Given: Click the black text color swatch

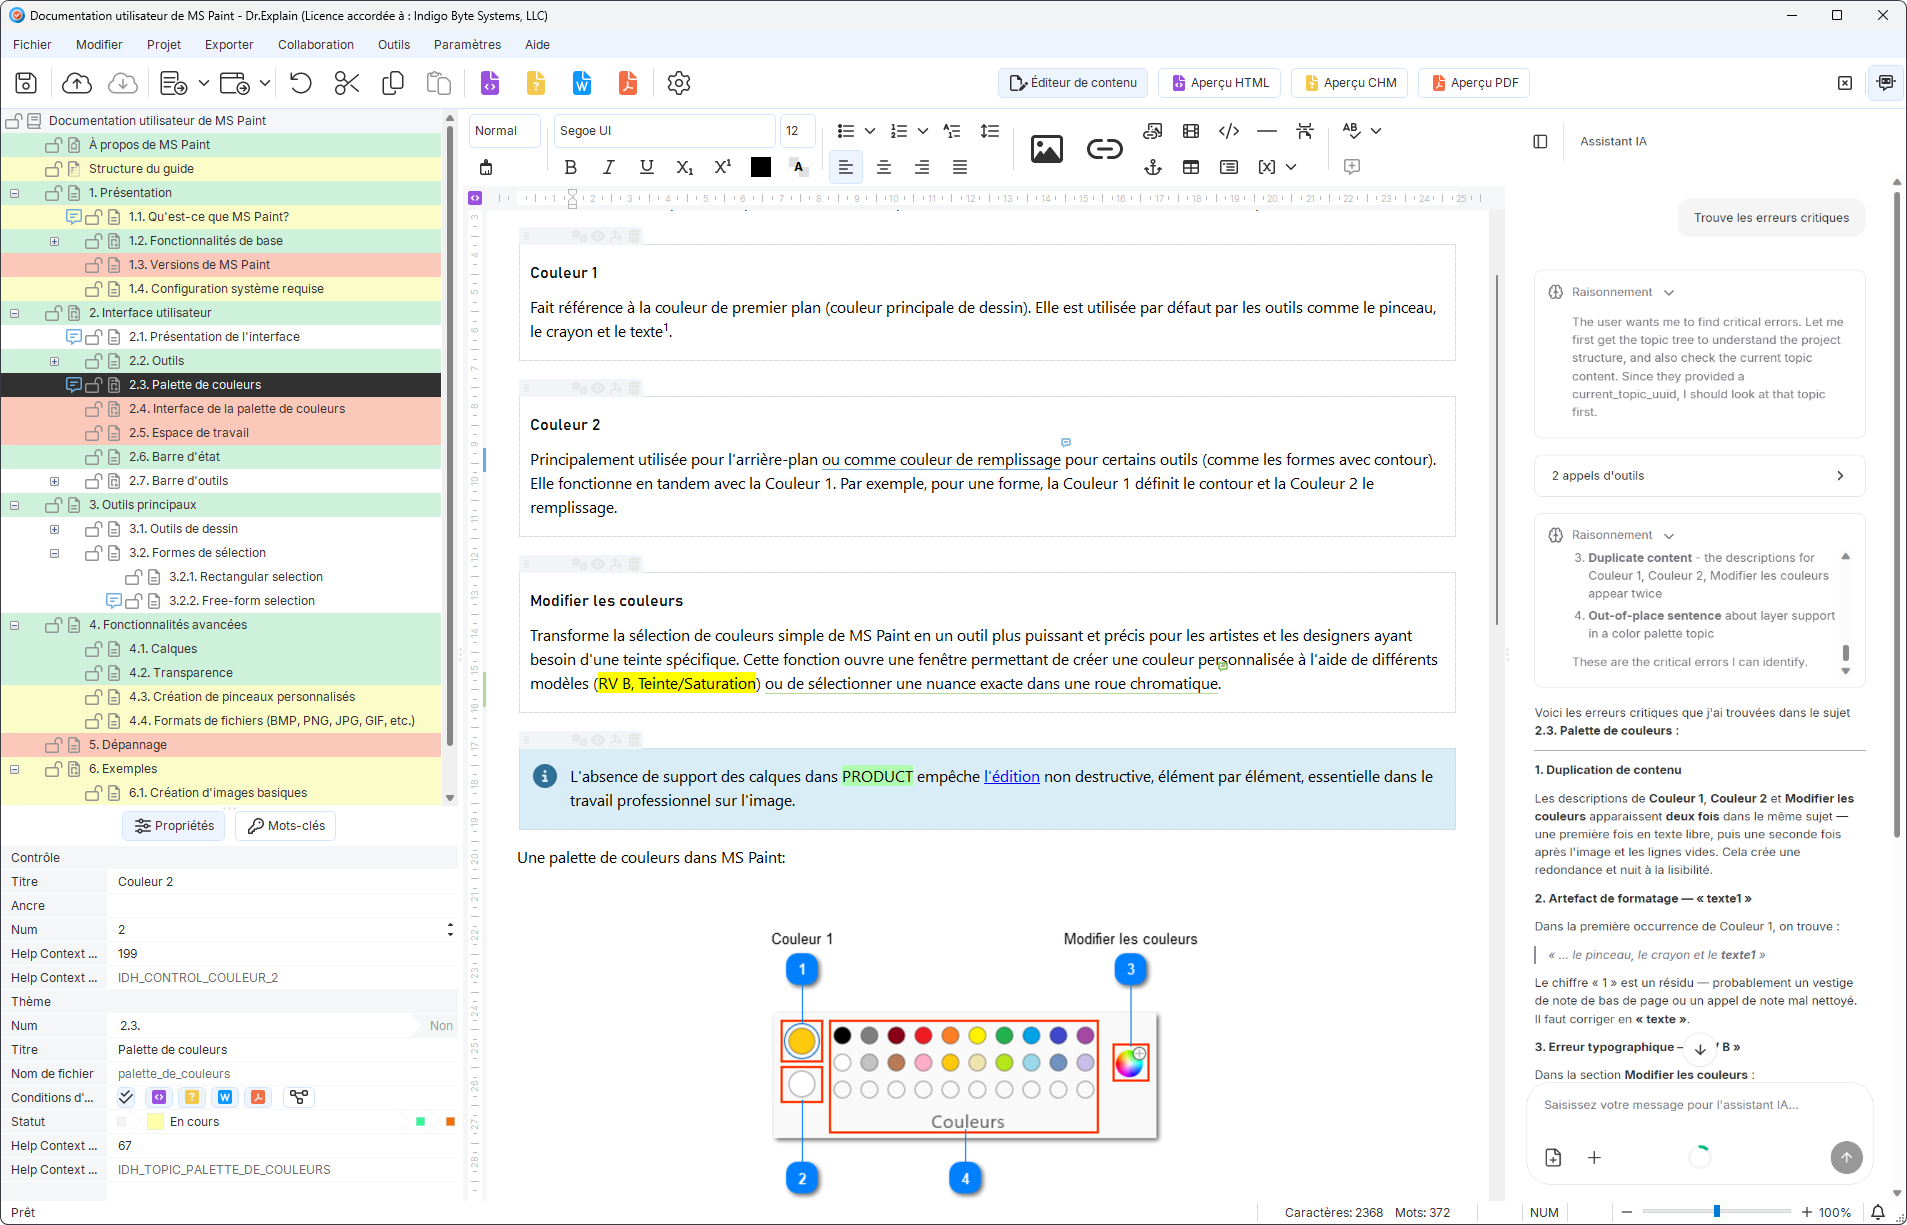Looking at the screenshot, I should pos(761,167).
